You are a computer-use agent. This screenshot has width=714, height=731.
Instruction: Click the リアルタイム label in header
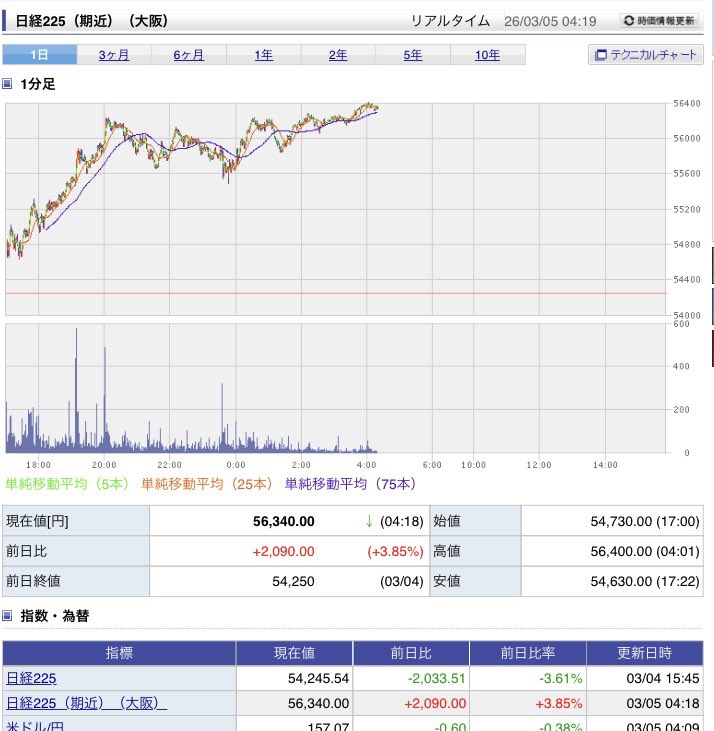pyautogui.click(x=450, y=21)
